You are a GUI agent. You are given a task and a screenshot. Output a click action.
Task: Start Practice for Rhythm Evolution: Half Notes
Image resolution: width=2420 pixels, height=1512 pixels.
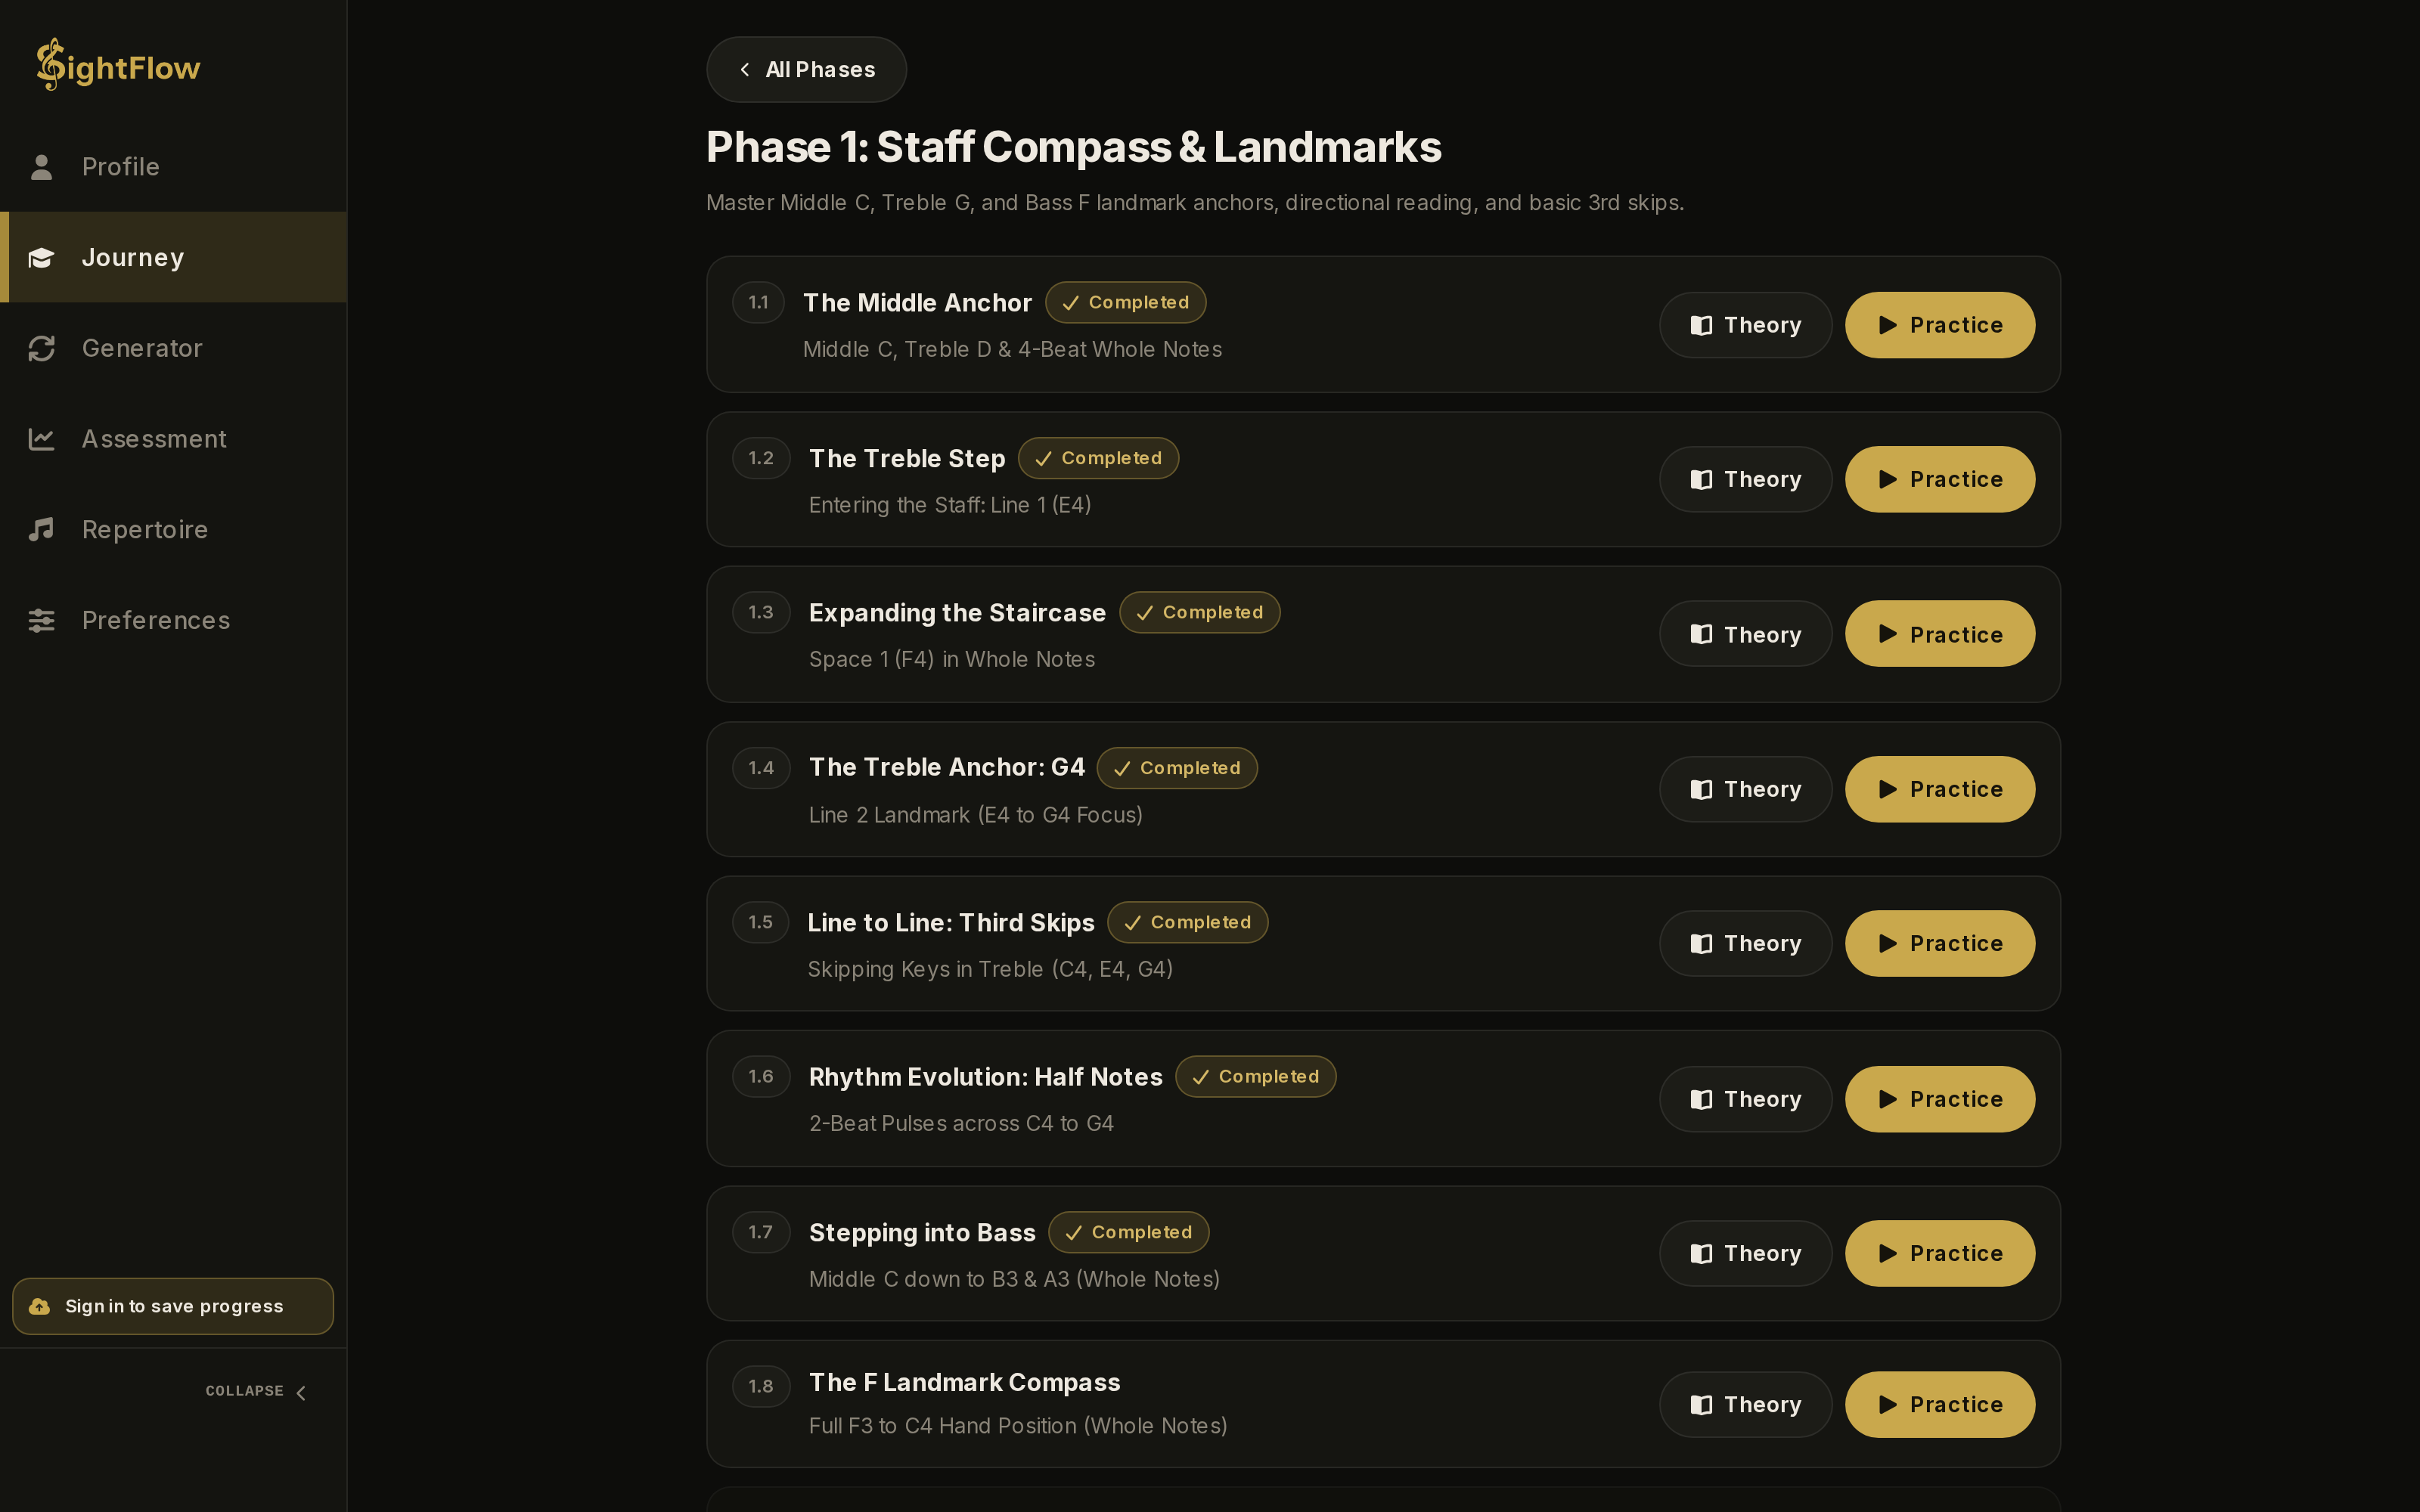(1939, 1099)
